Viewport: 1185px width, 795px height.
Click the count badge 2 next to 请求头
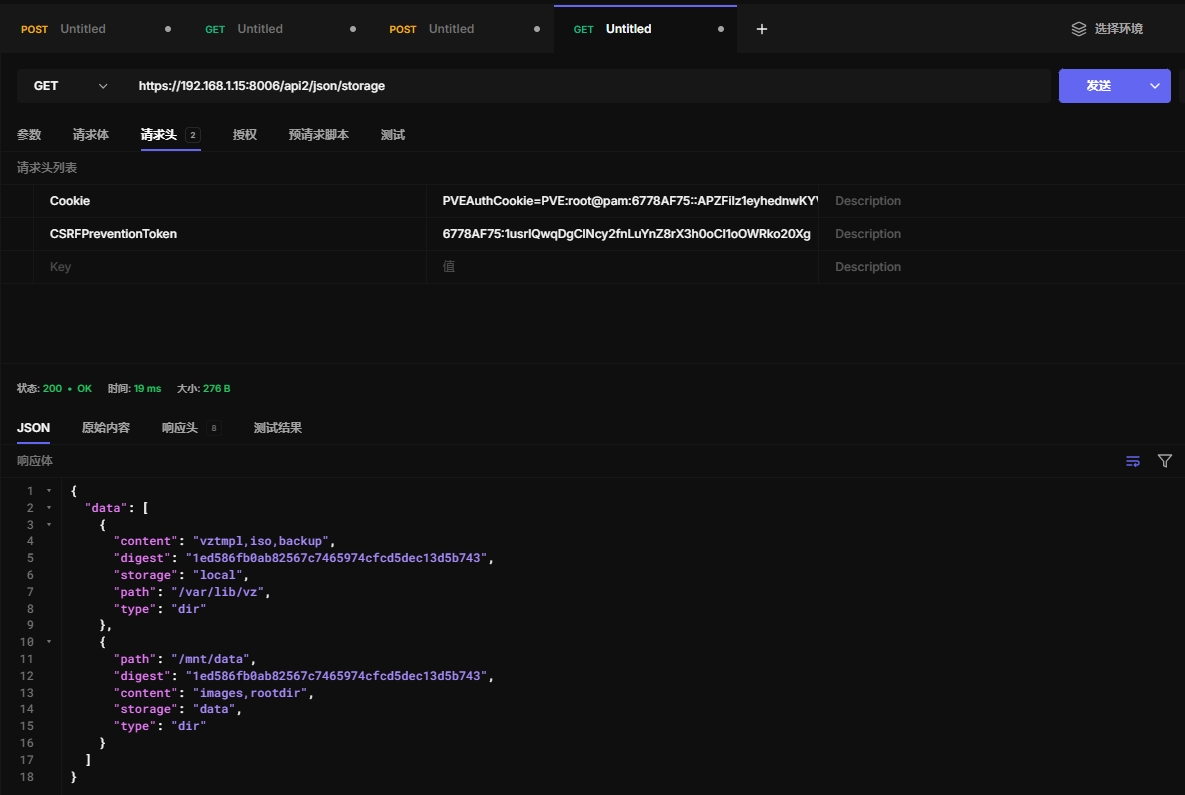(x=193, y=135)
